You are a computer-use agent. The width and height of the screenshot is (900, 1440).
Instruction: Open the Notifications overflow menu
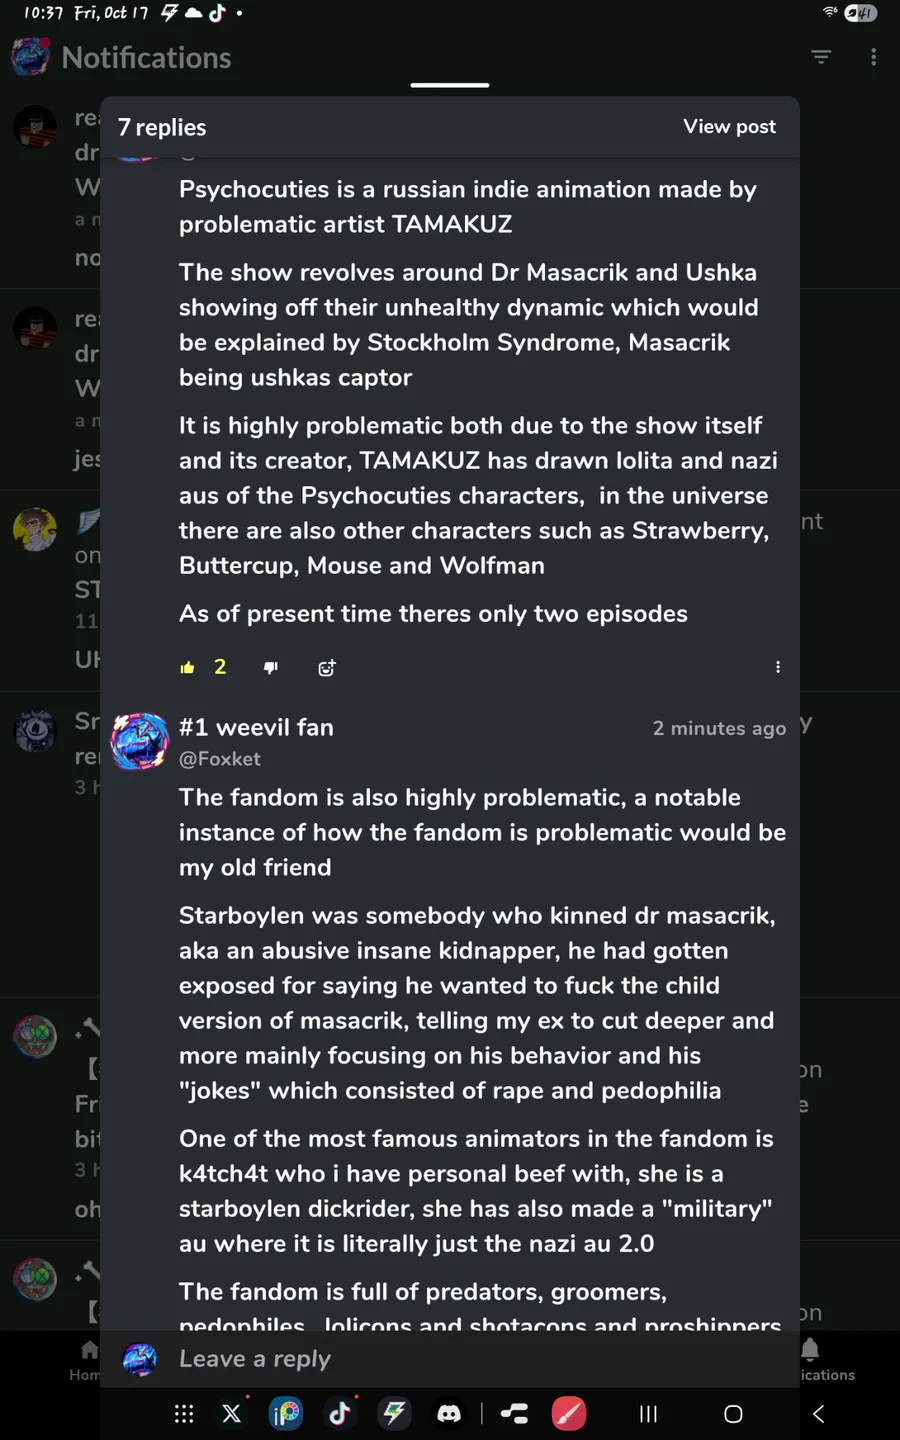[873, 58]
